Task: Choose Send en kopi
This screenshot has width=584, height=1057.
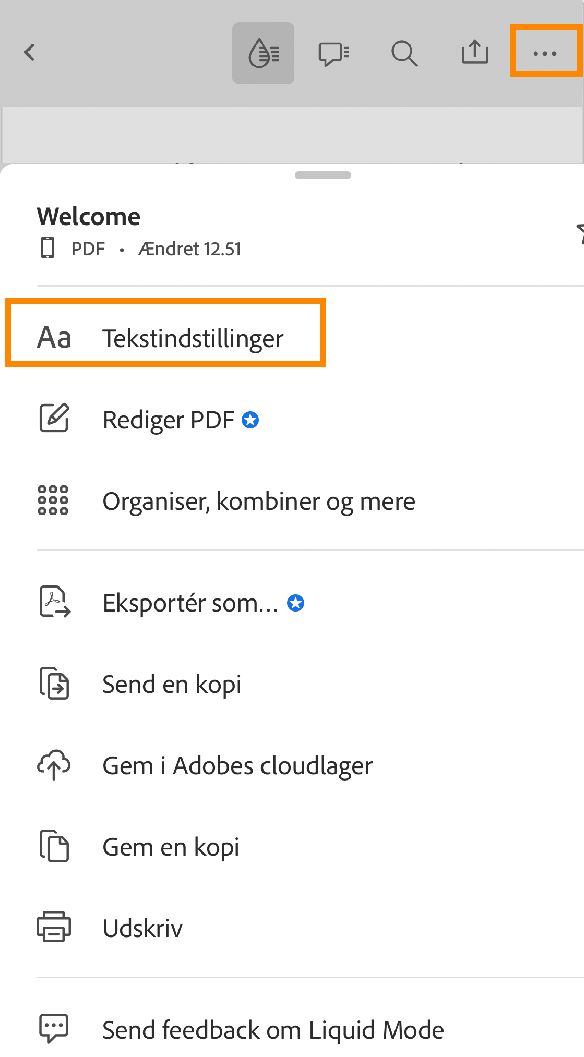Action: coord(171,684)
